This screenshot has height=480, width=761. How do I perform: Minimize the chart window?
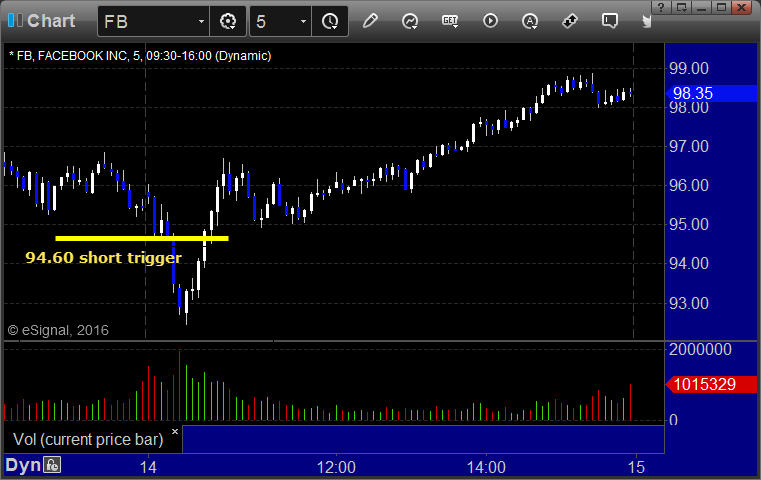pyautogui.click(x=701, y=7)
